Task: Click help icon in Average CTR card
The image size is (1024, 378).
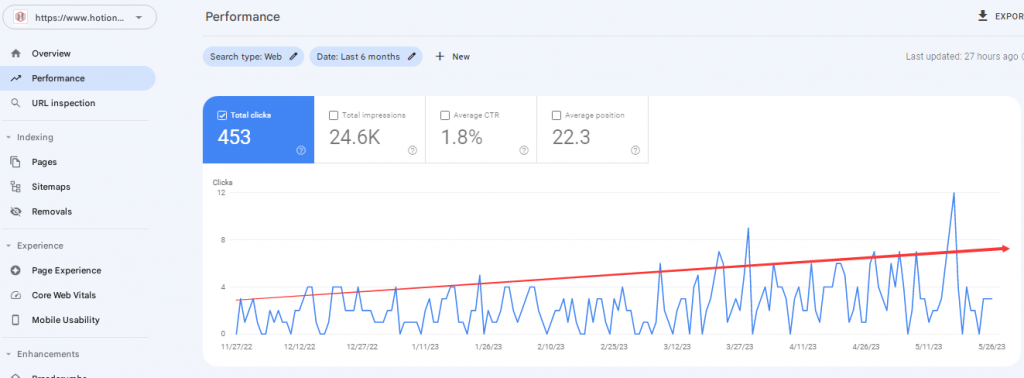Action: [x=524, y=150]
